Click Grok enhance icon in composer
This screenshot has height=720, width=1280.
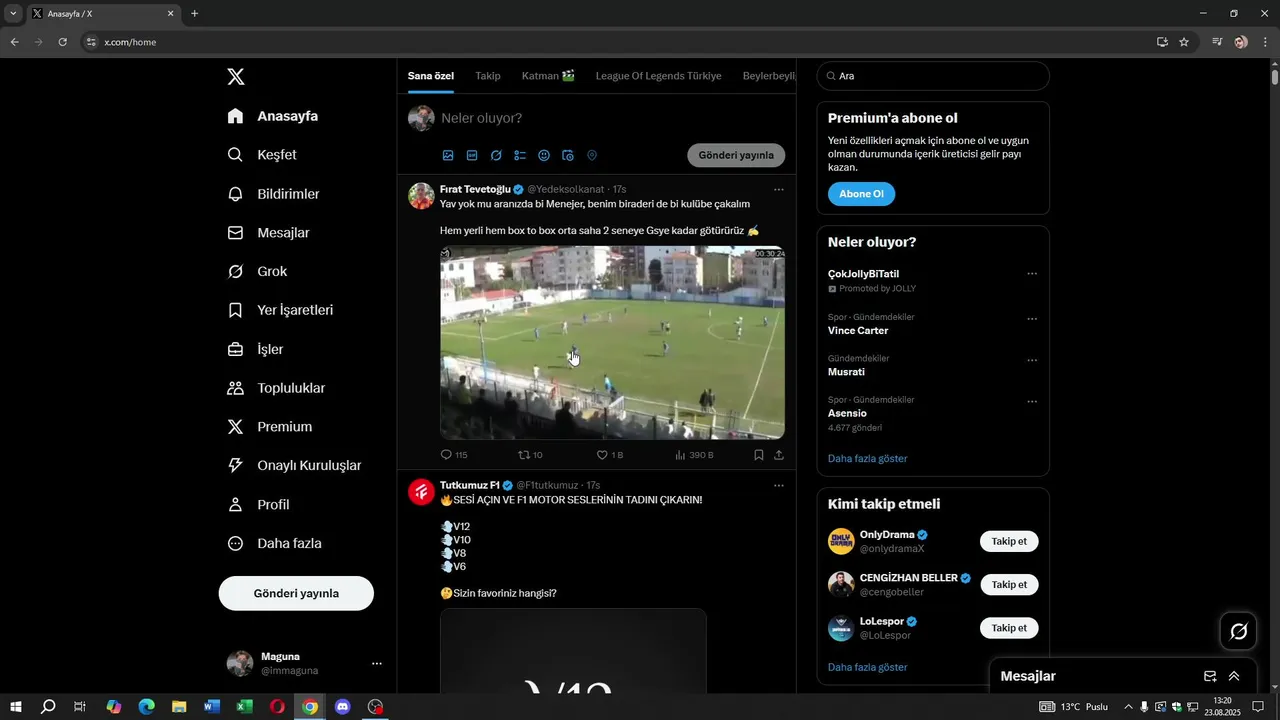496,156
